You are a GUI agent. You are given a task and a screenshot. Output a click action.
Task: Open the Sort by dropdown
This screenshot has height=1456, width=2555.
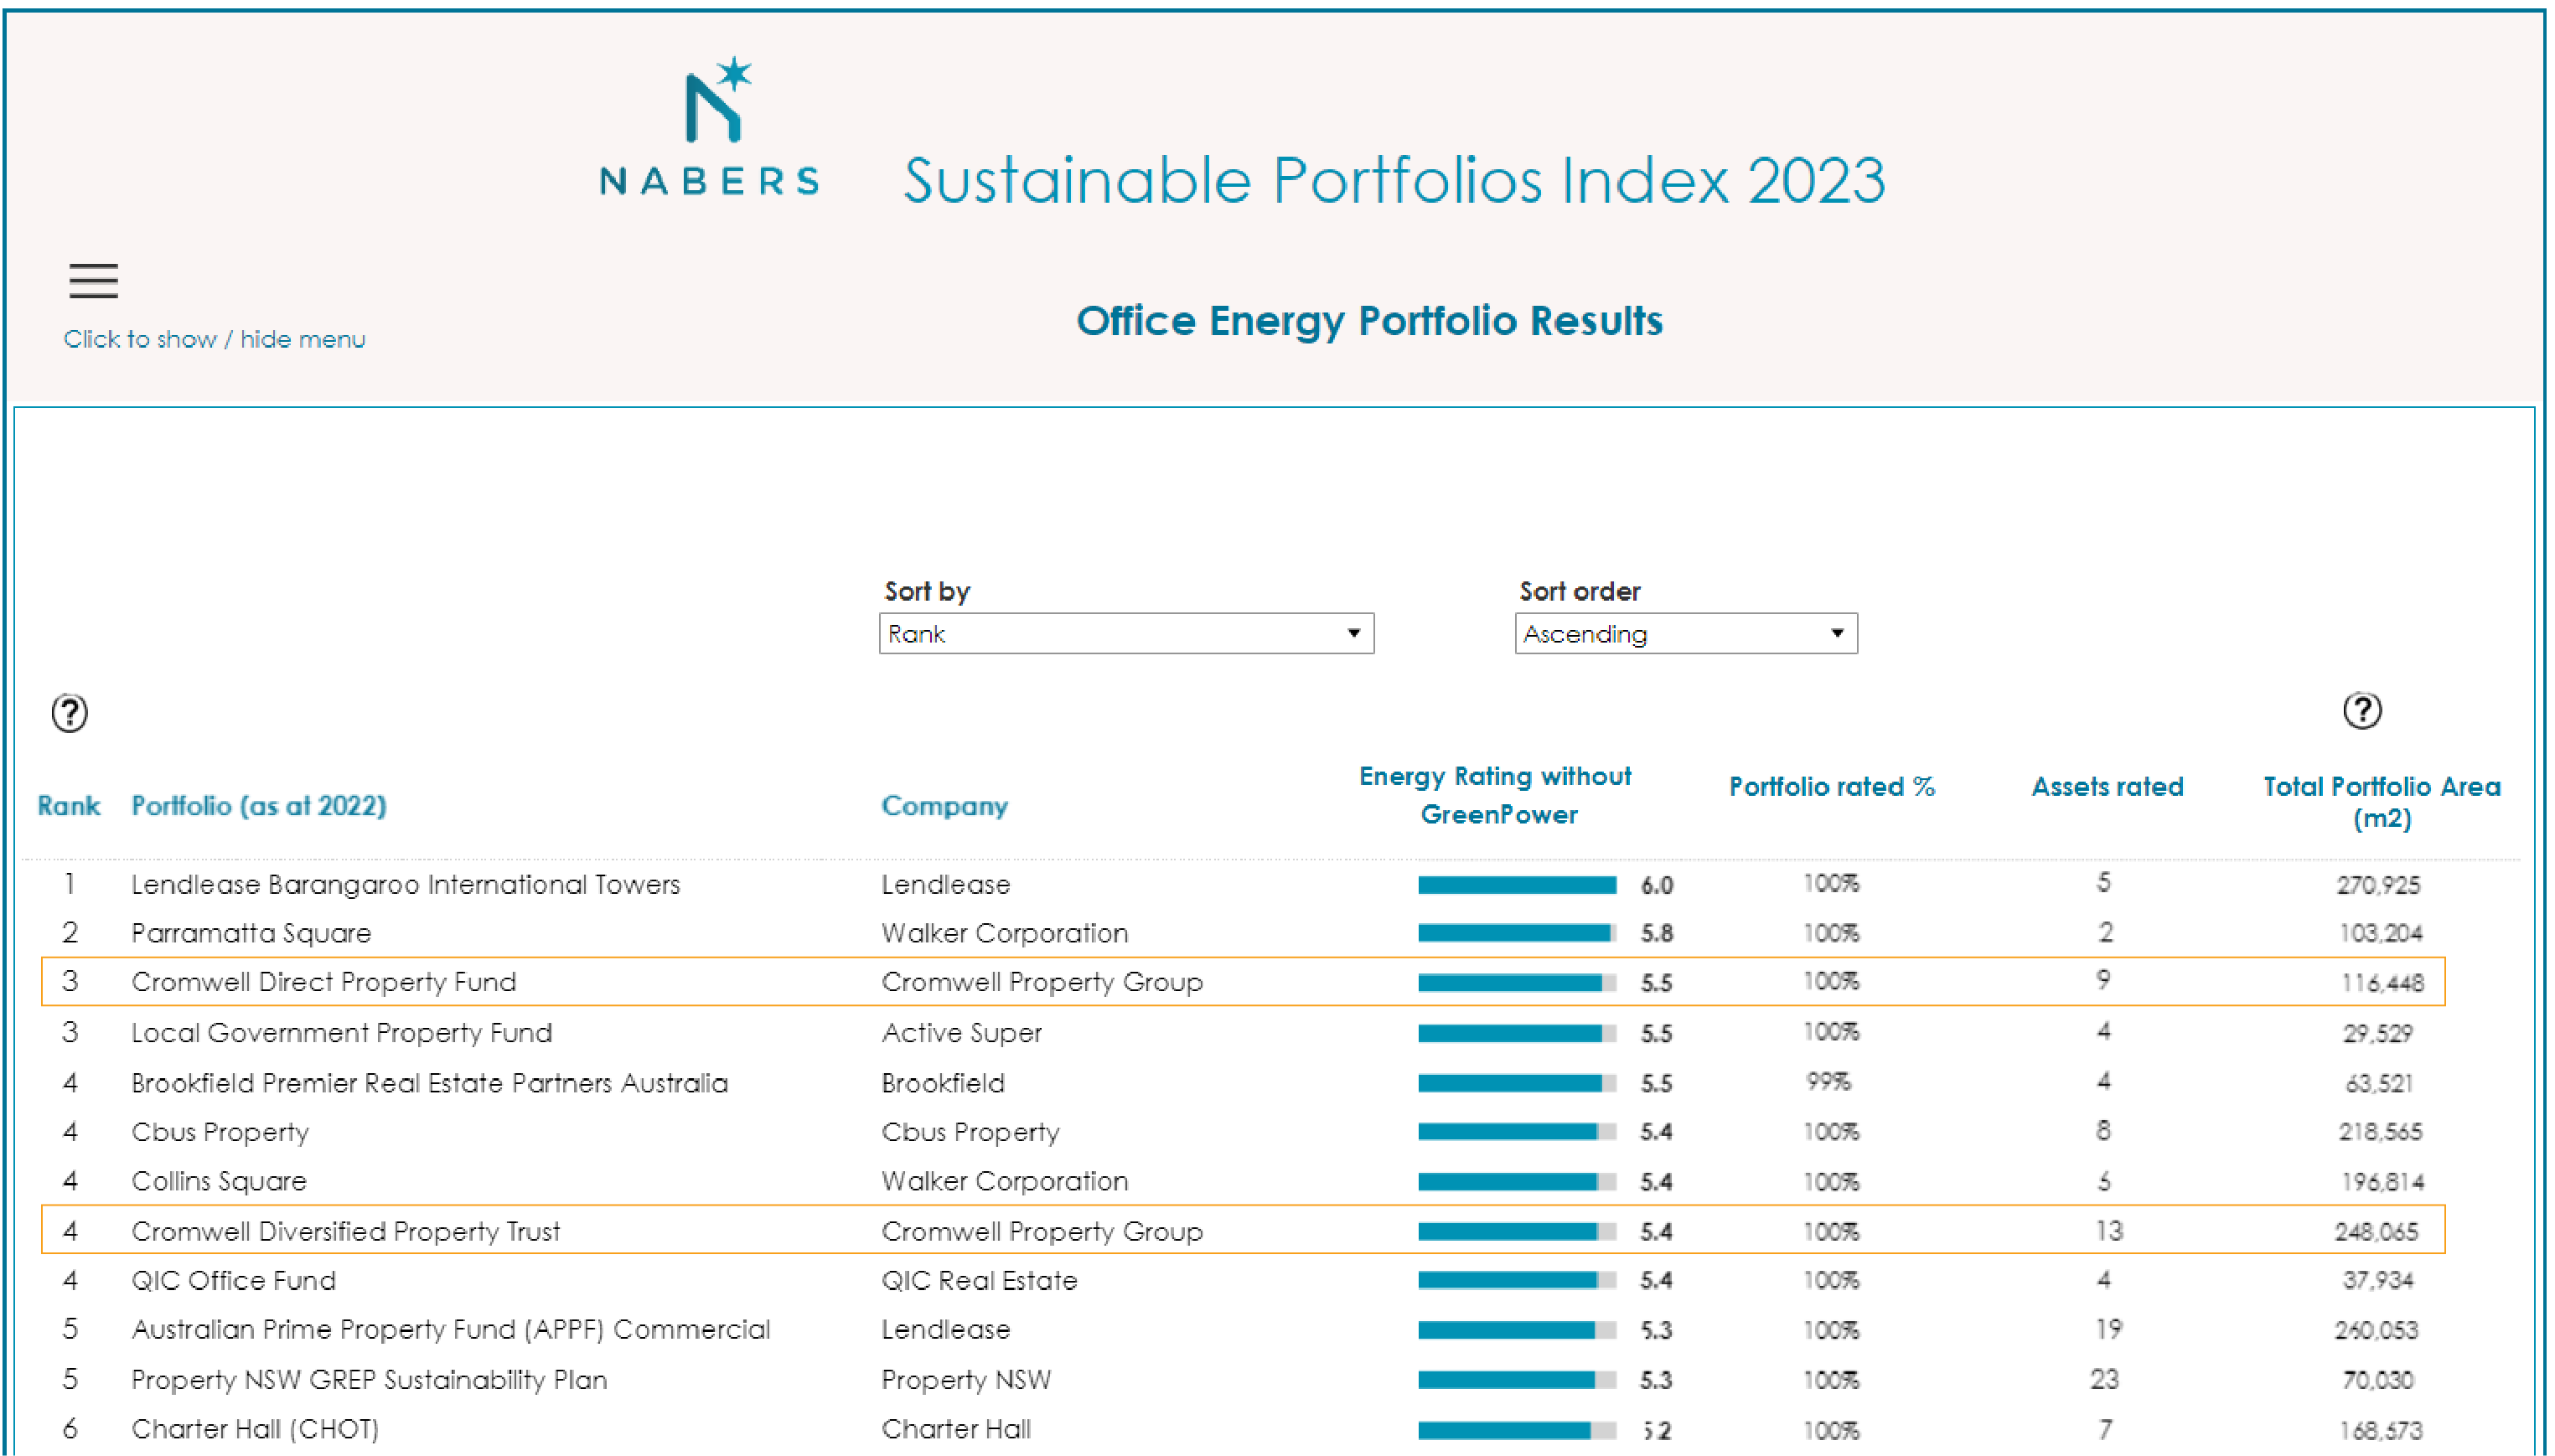[x=1125, y=634]
